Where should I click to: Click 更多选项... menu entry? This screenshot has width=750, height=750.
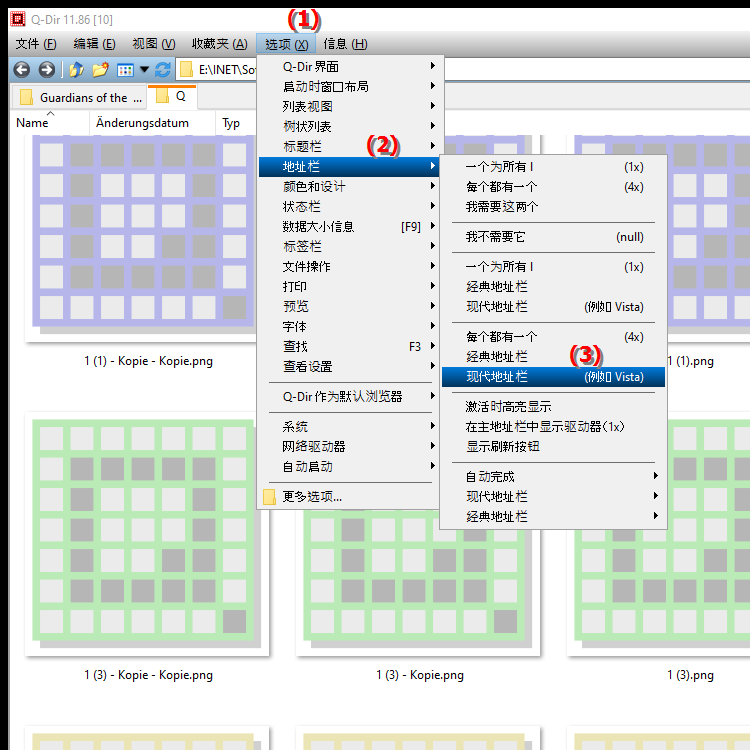point(350,497)
